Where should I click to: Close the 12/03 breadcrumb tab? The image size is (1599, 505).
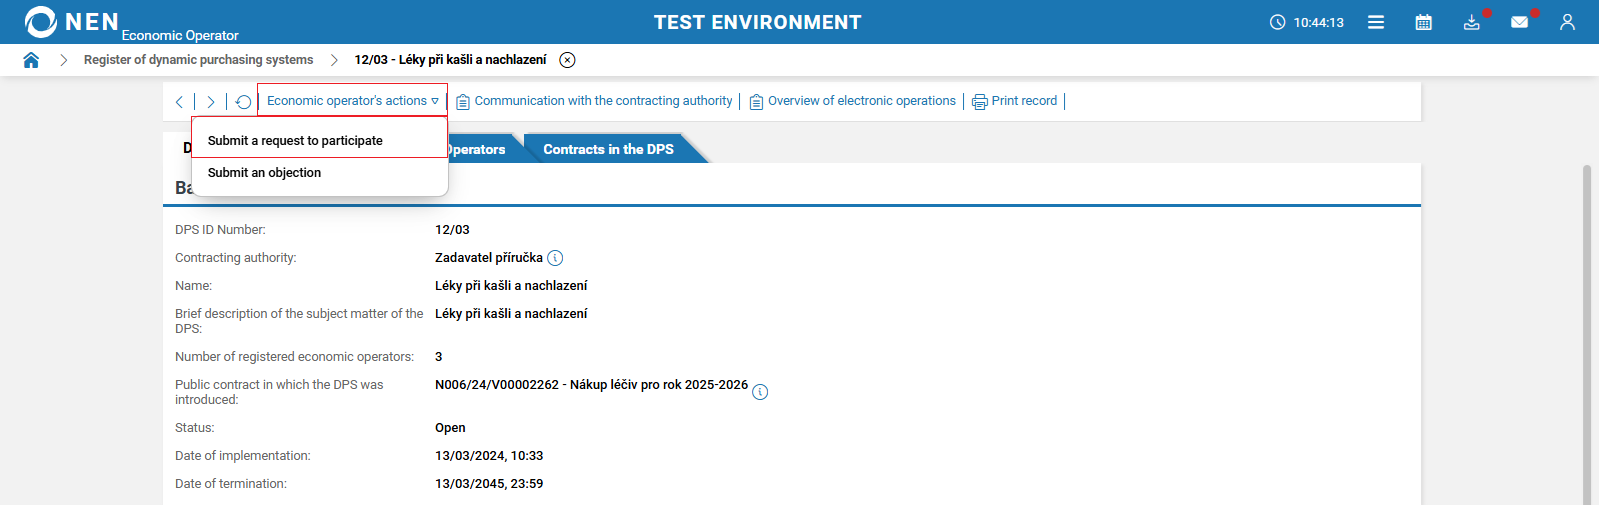(x=567, y=60)
